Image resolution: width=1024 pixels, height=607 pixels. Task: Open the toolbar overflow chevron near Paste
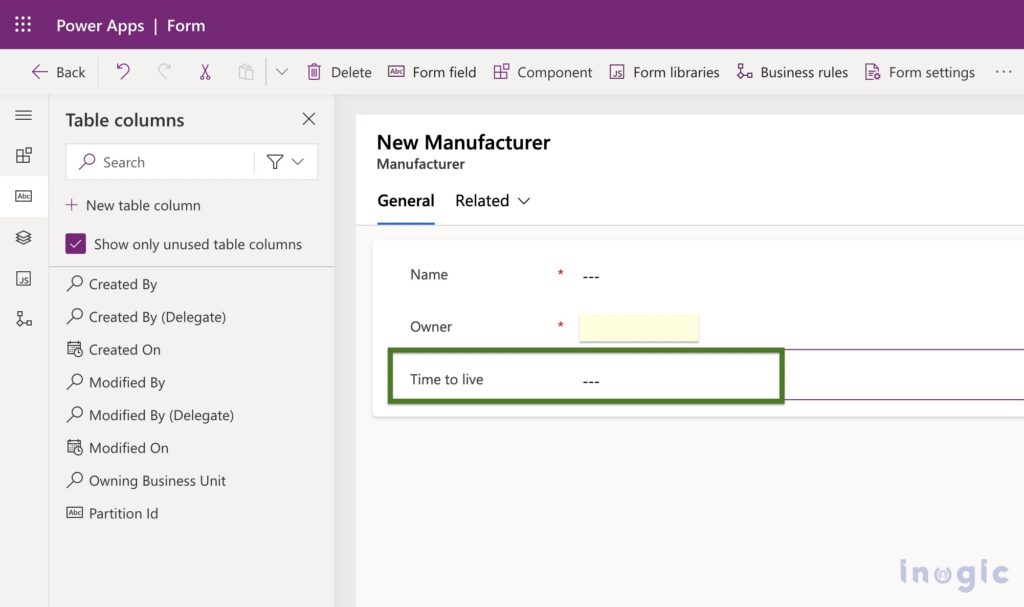point(281,71)
